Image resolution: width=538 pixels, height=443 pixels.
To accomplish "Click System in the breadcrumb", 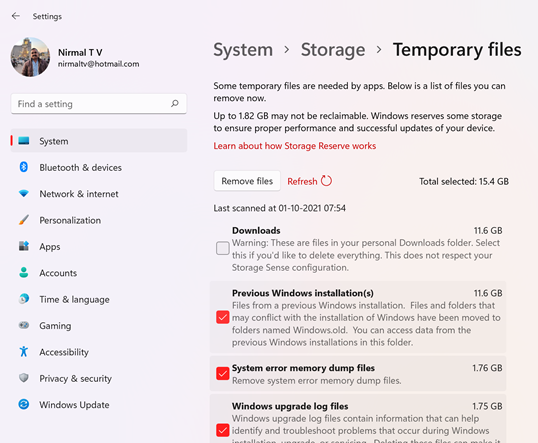I will click(243, 50).
